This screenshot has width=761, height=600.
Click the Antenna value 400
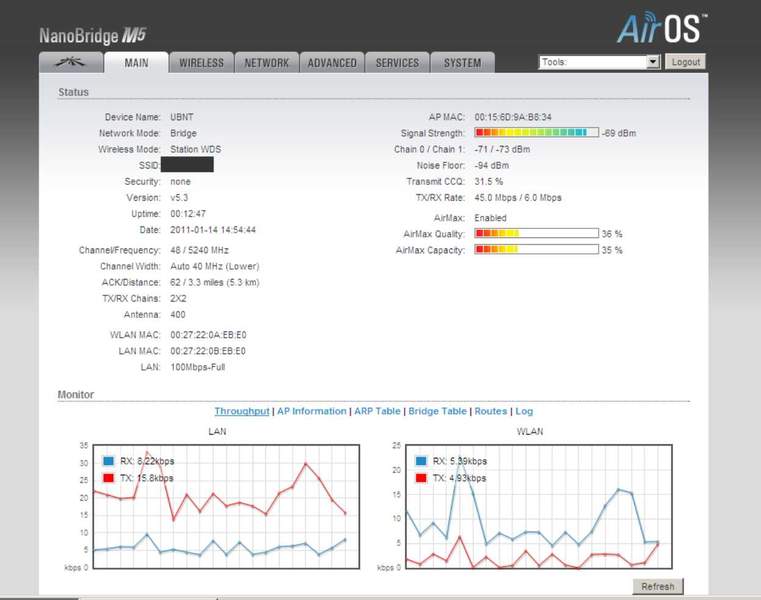[178, 315]
